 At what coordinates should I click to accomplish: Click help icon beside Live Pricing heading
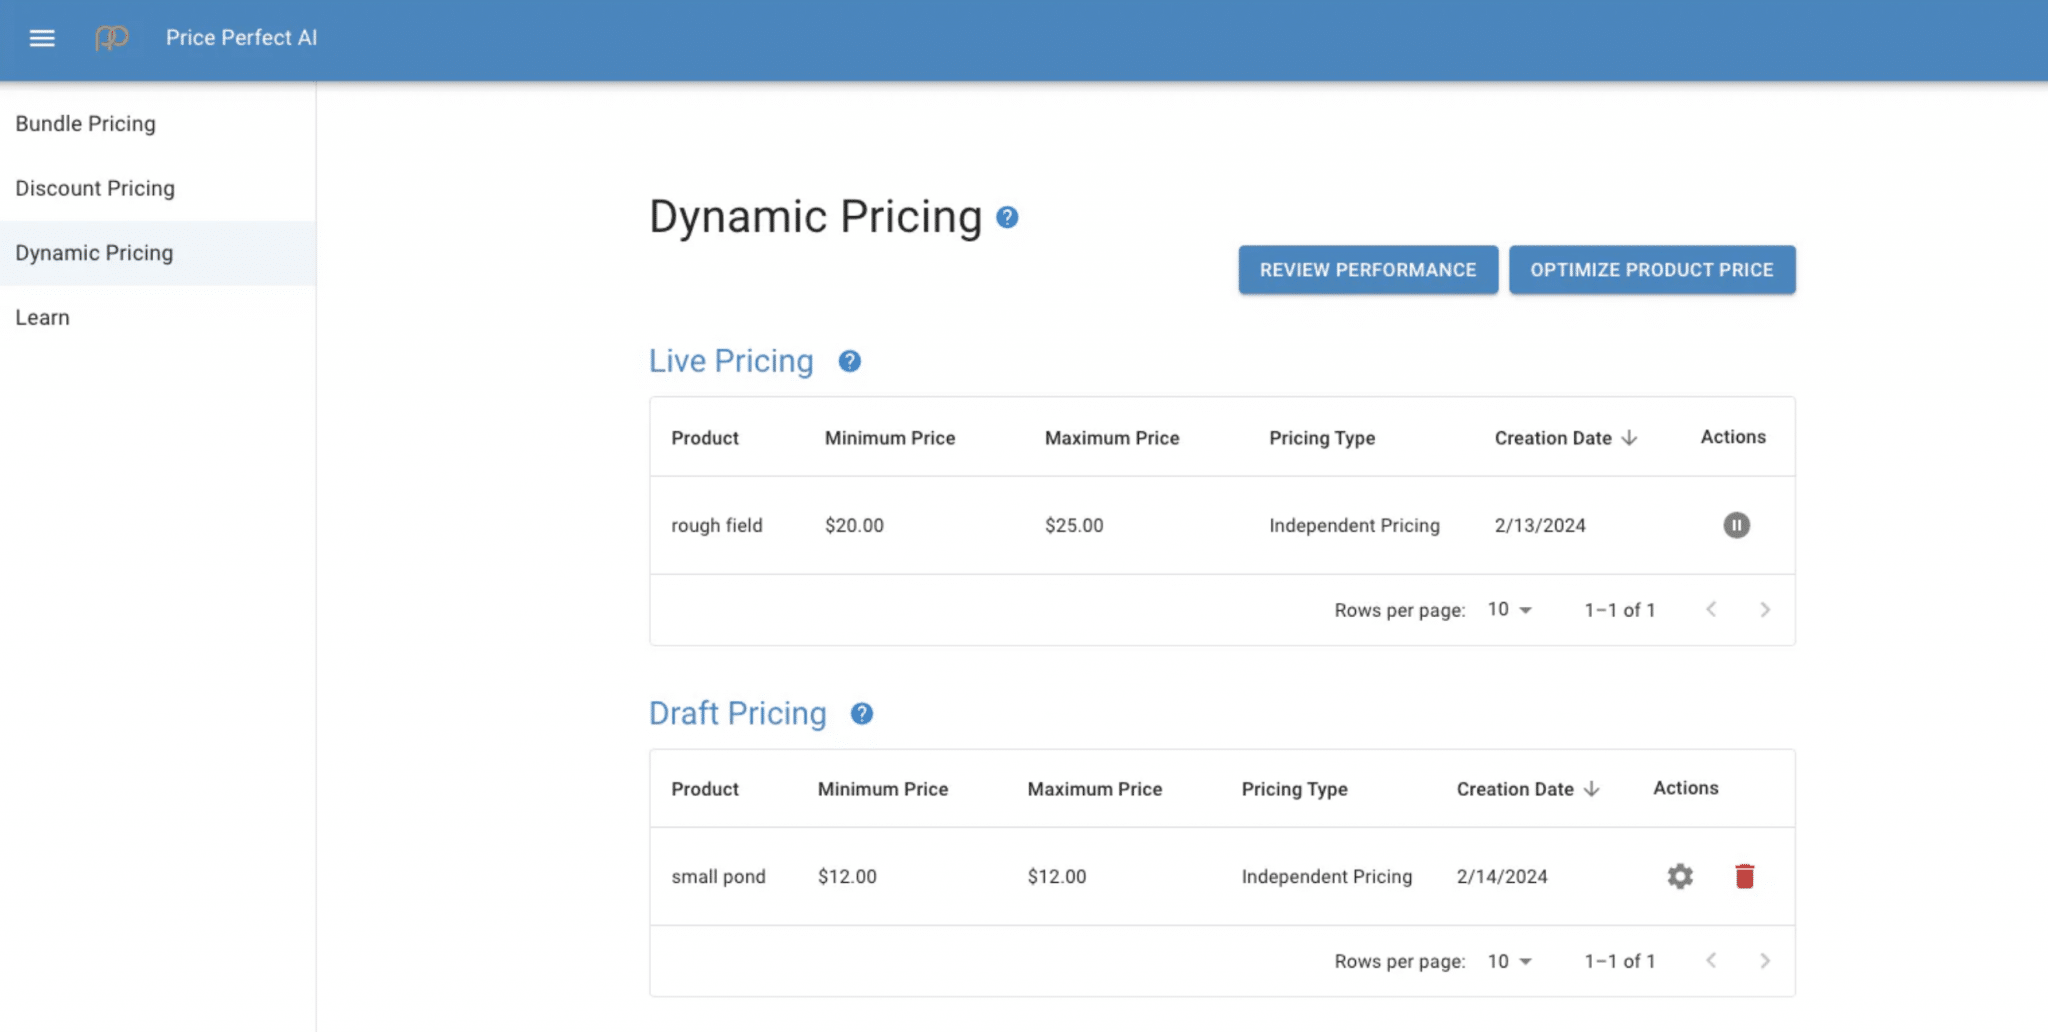coord(849,361)
